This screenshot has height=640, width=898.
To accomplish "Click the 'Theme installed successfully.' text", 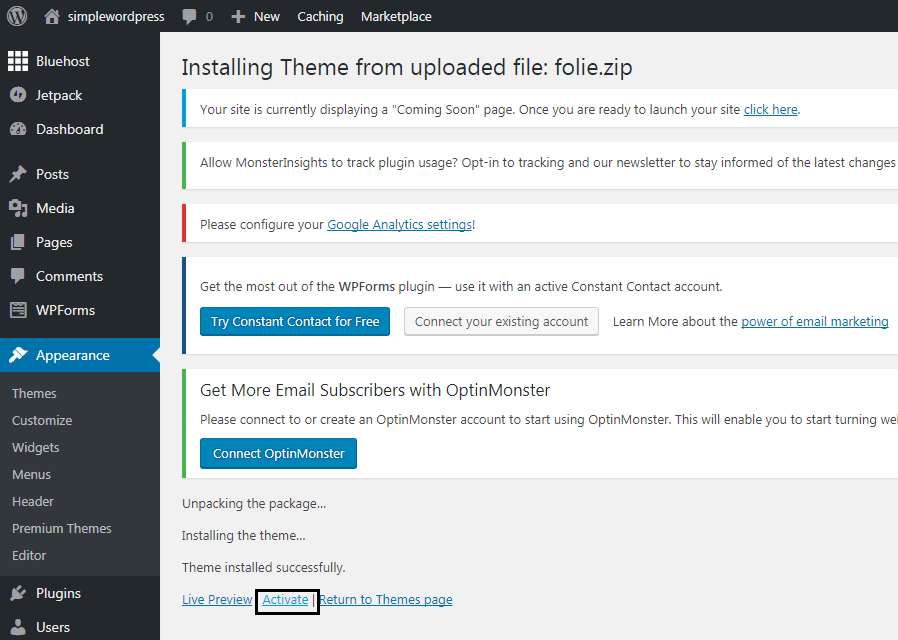I will point(263,567).
